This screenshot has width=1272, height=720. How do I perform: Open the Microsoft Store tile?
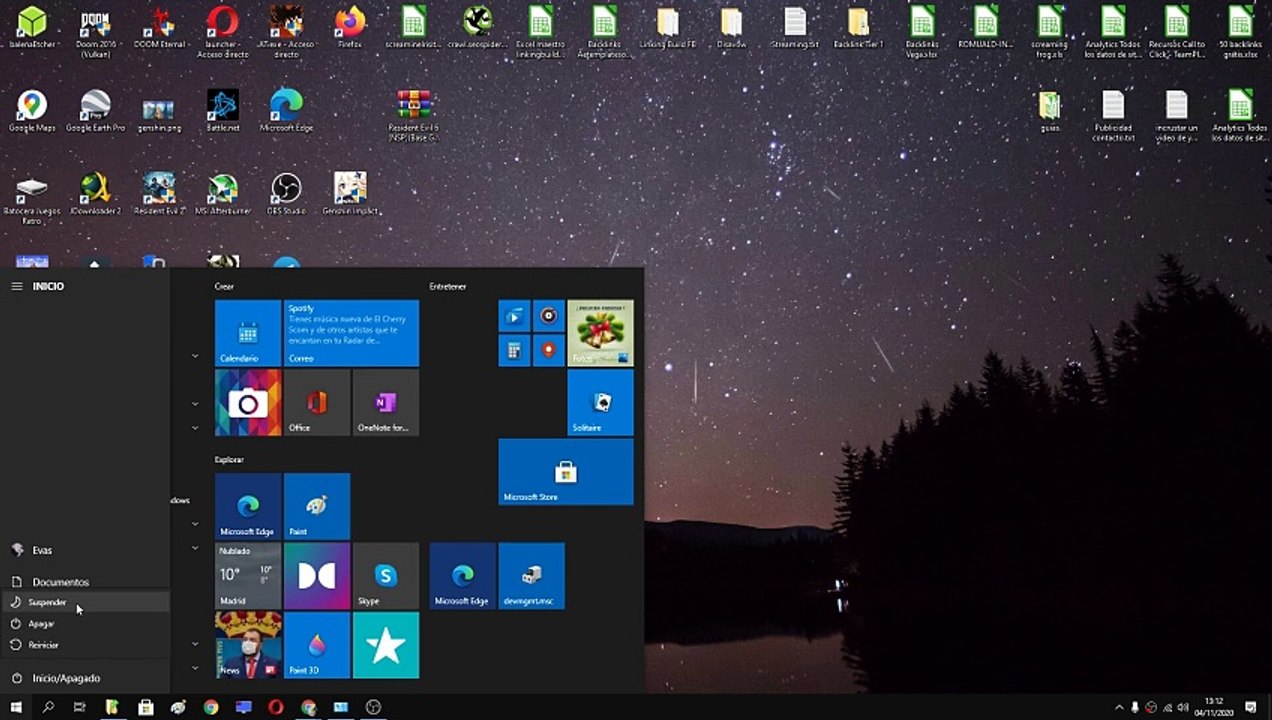(x=566, y=472)
